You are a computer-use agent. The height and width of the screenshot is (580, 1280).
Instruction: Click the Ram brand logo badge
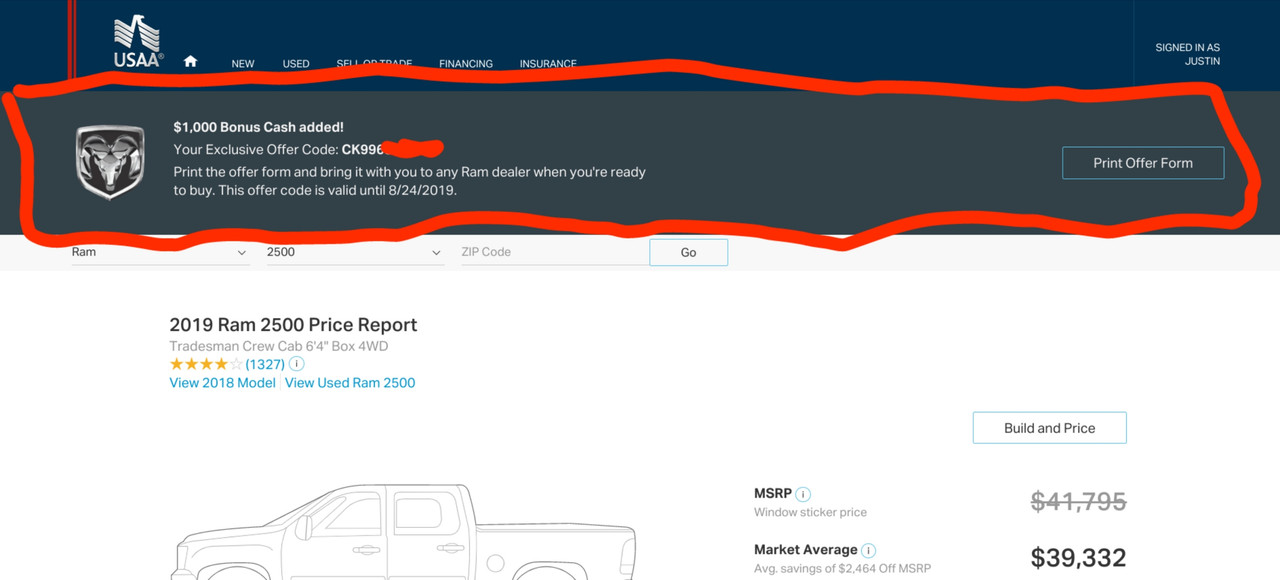point(111,163)
